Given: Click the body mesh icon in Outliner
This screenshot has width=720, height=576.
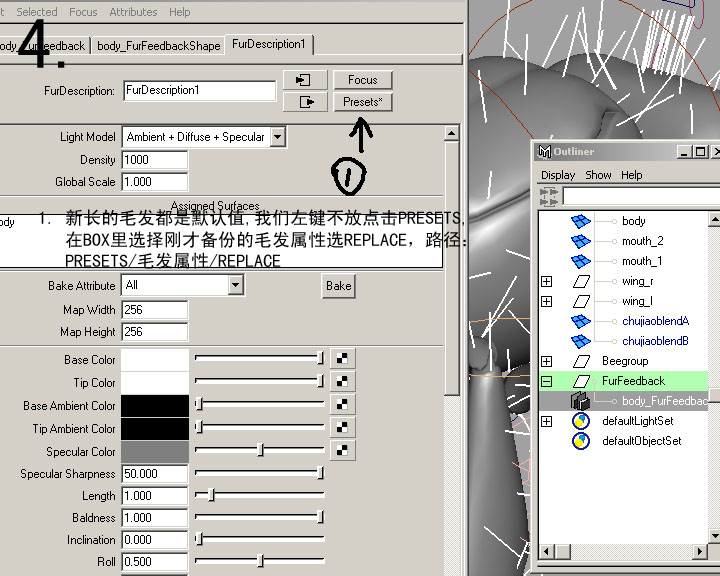Looking at the screenshot, I should [x=581, y=221].
